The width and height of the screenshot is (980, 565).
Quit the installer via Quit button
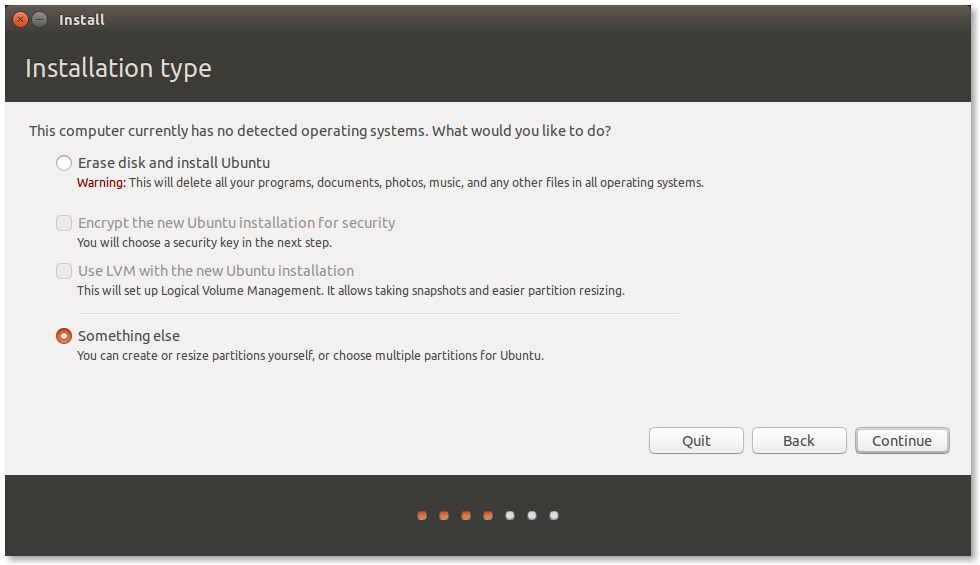point(696,441)
